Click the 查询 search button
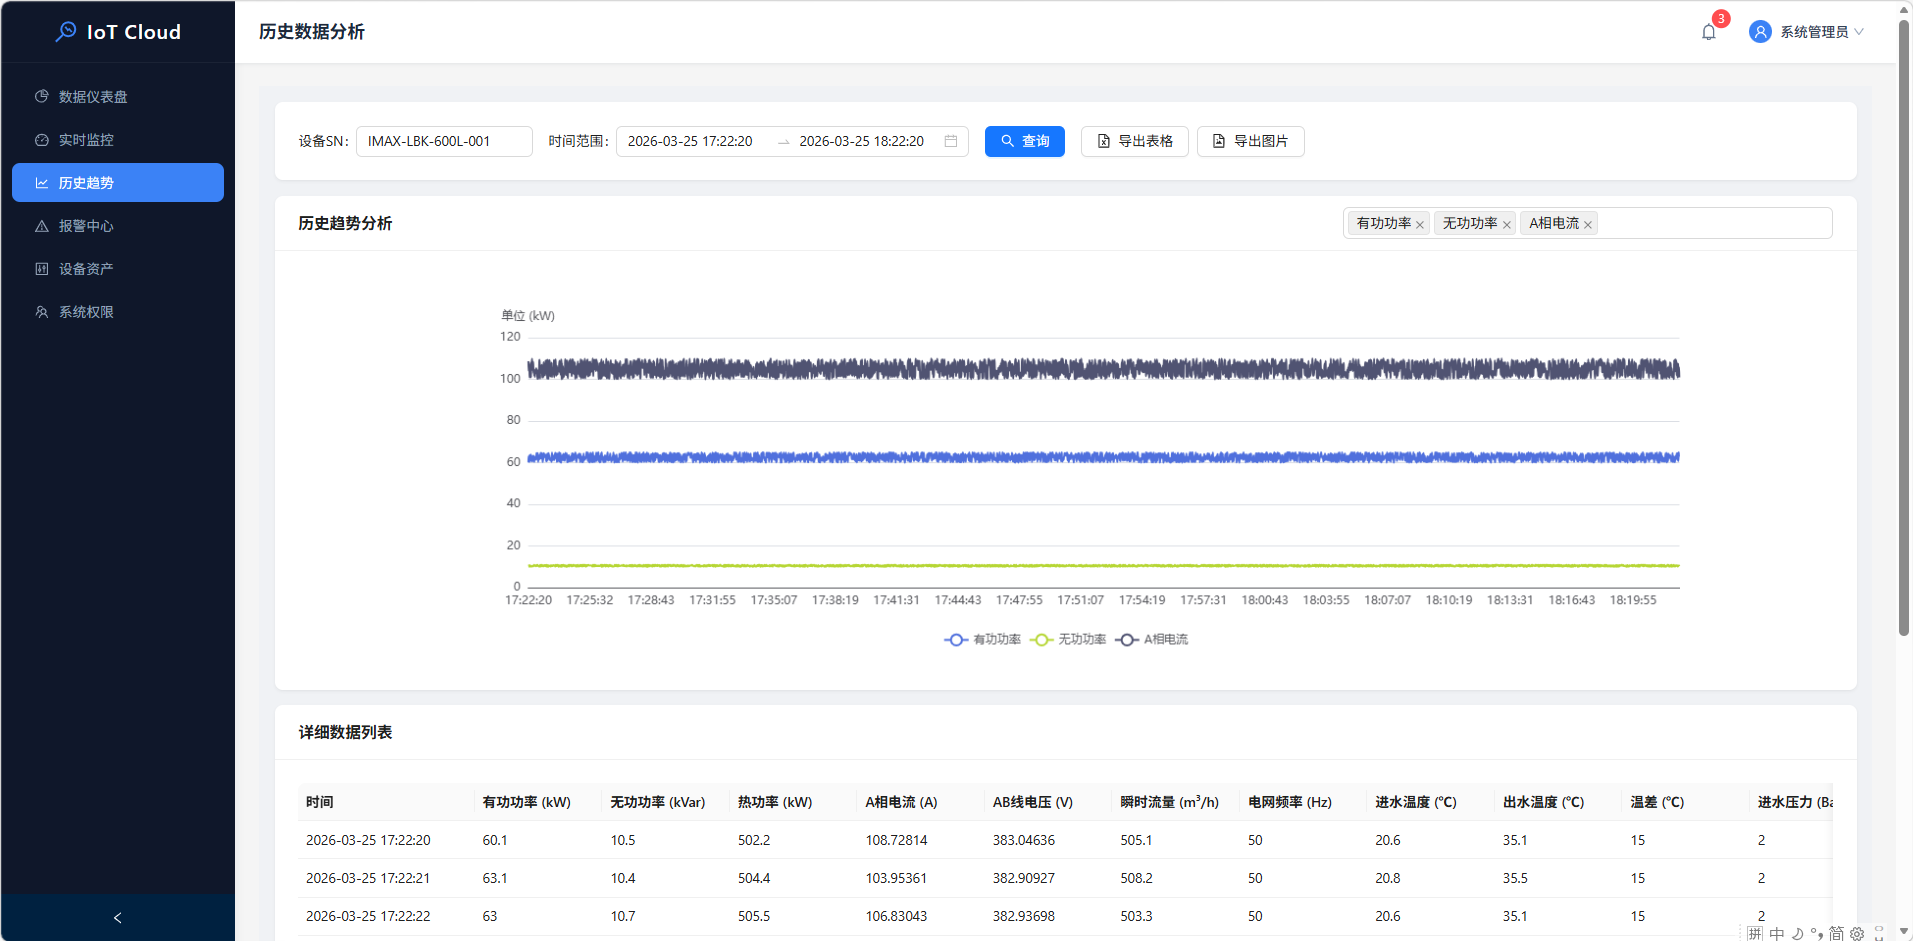 [1024, 141]
